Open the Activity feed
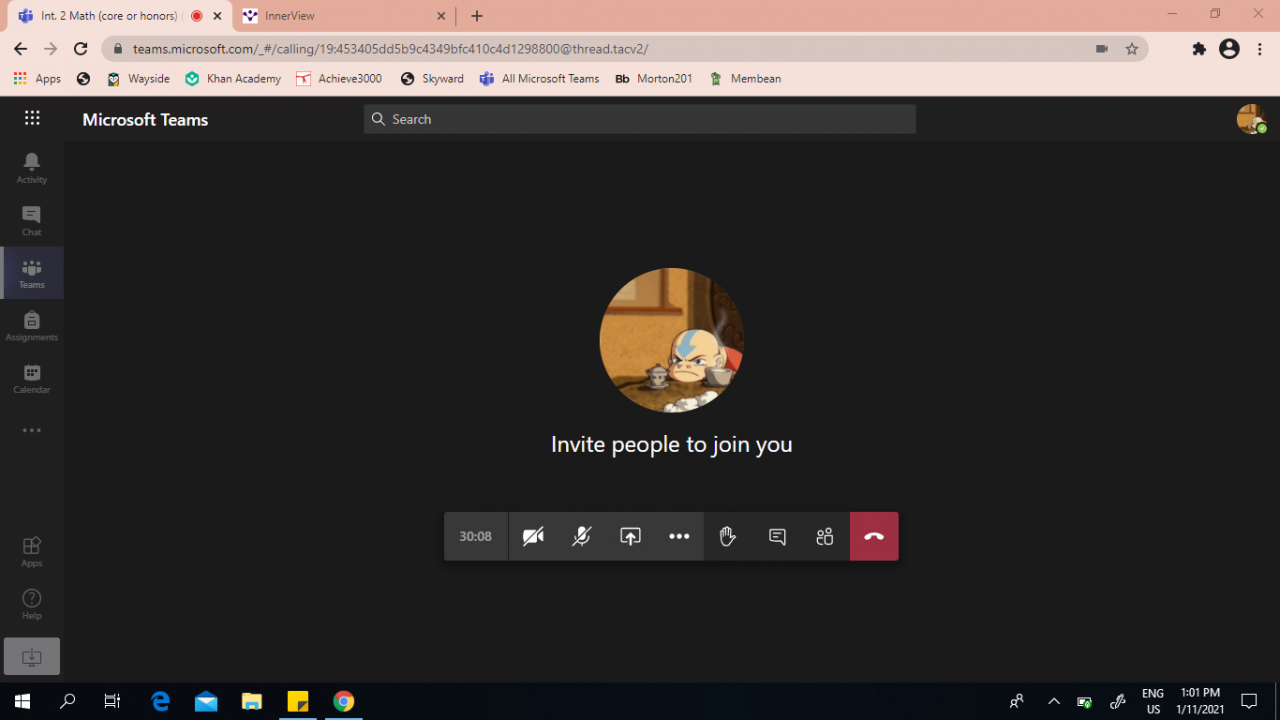Screen dimensions: 1280x720 32,168
